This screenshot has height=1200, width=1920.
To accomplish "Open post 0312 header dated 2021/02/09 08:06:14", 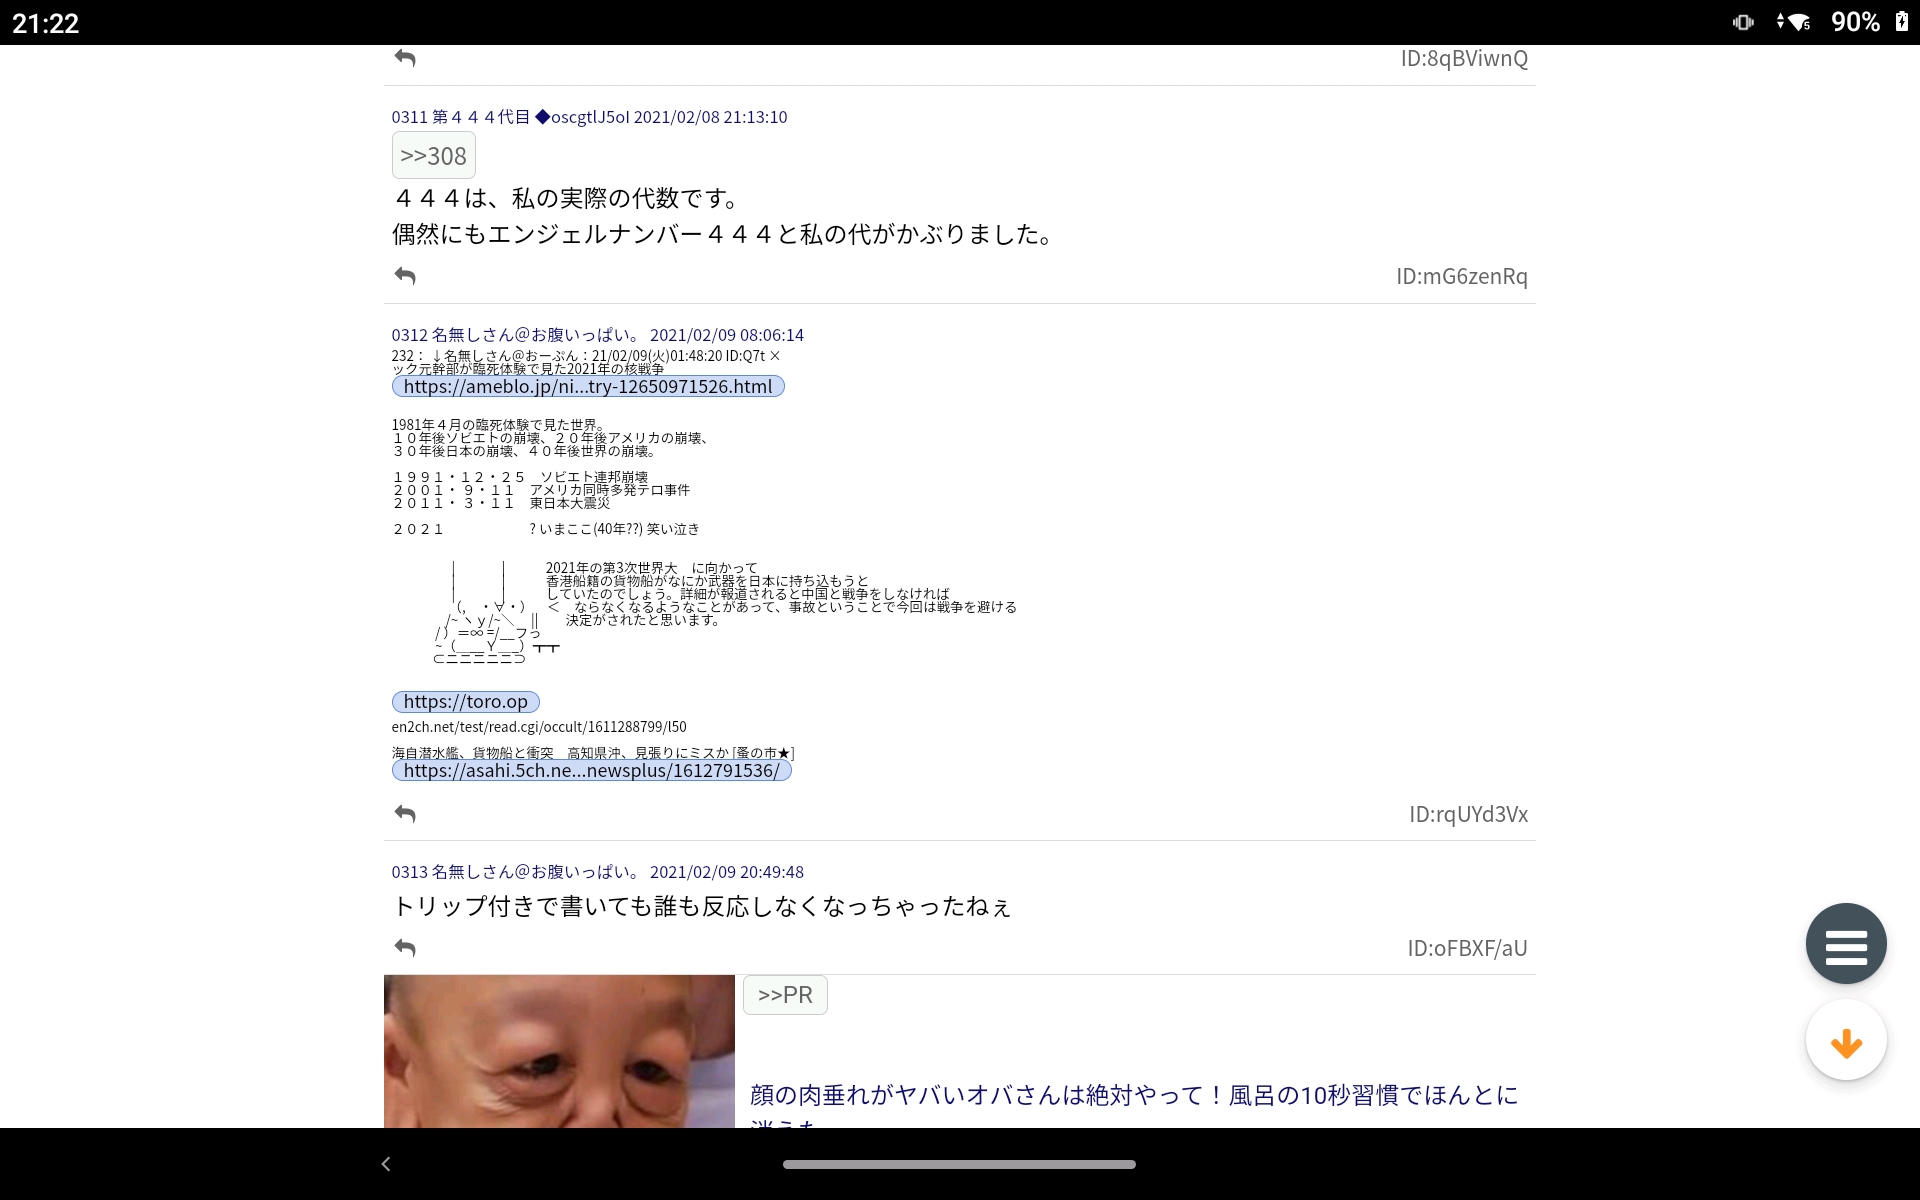I will pos(597,335).
